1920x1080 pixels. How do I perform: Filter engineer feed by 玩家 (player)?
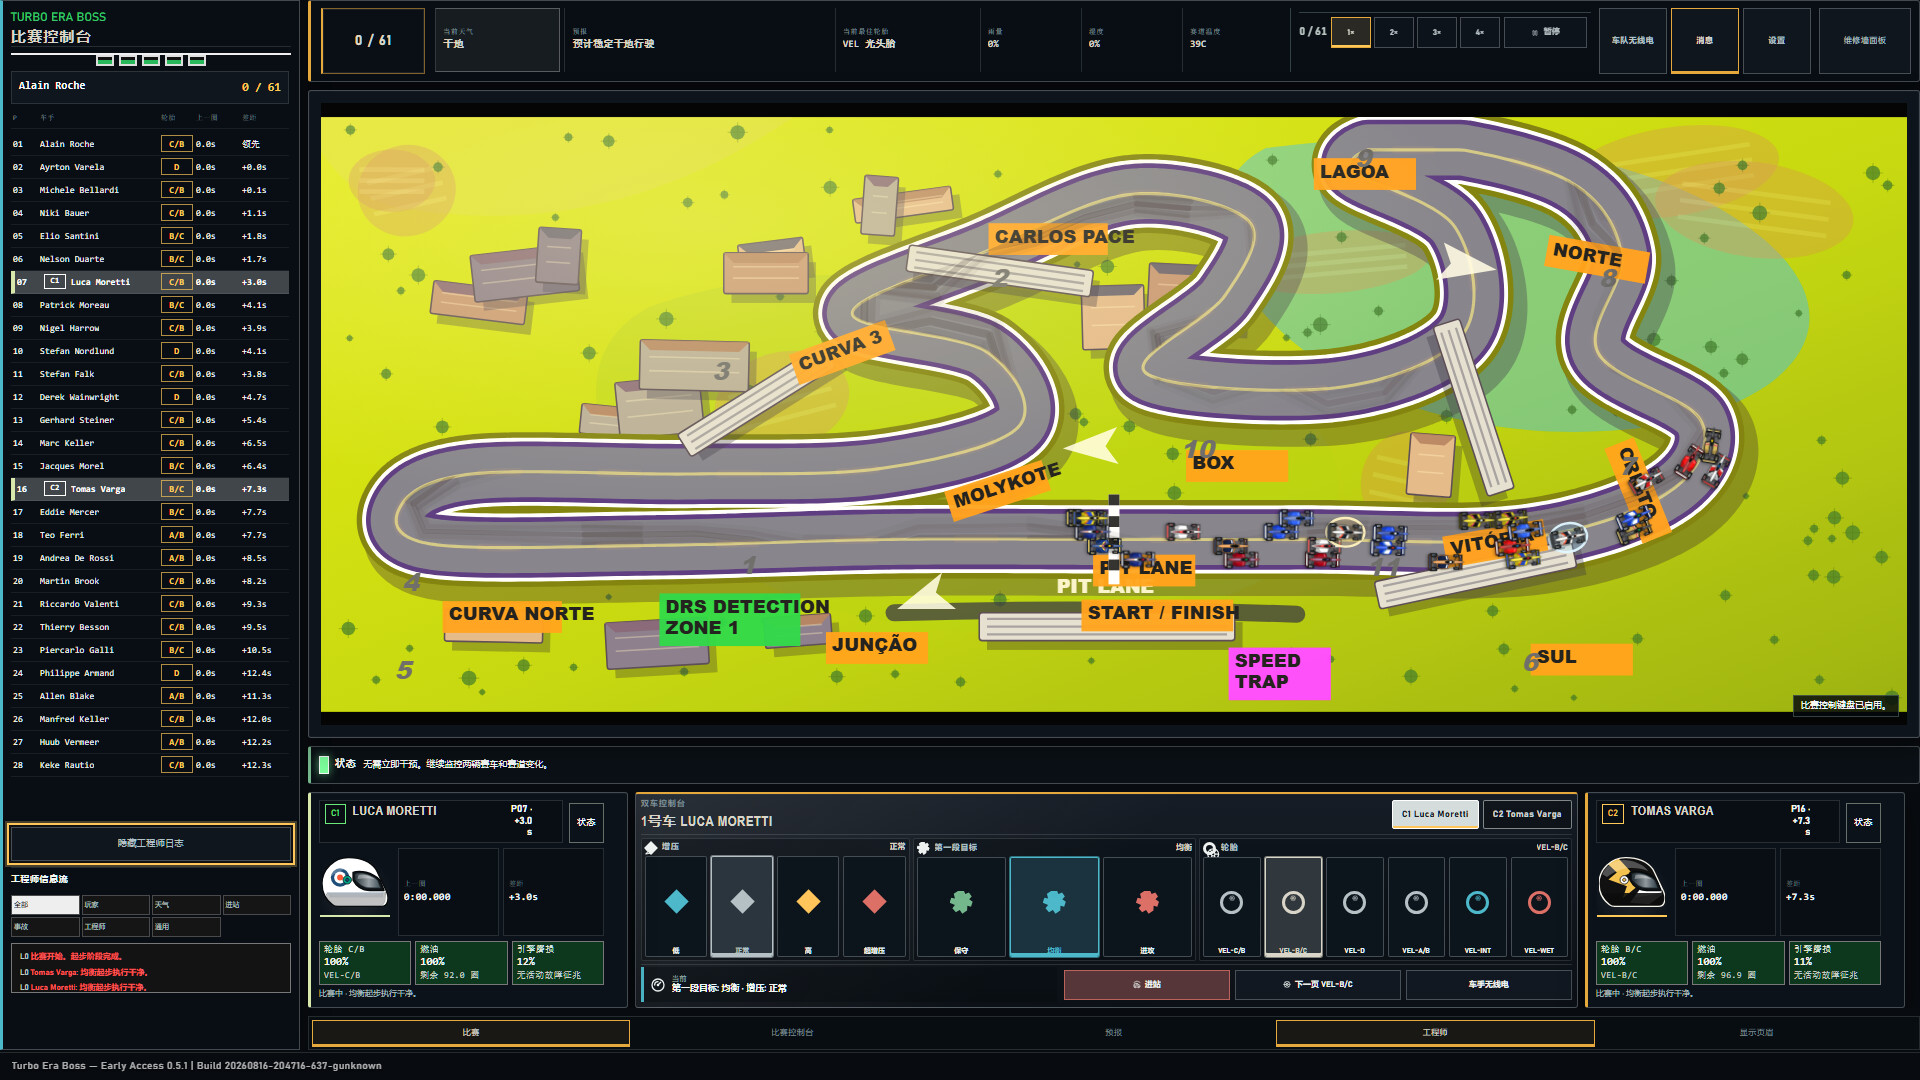point(115,905)
